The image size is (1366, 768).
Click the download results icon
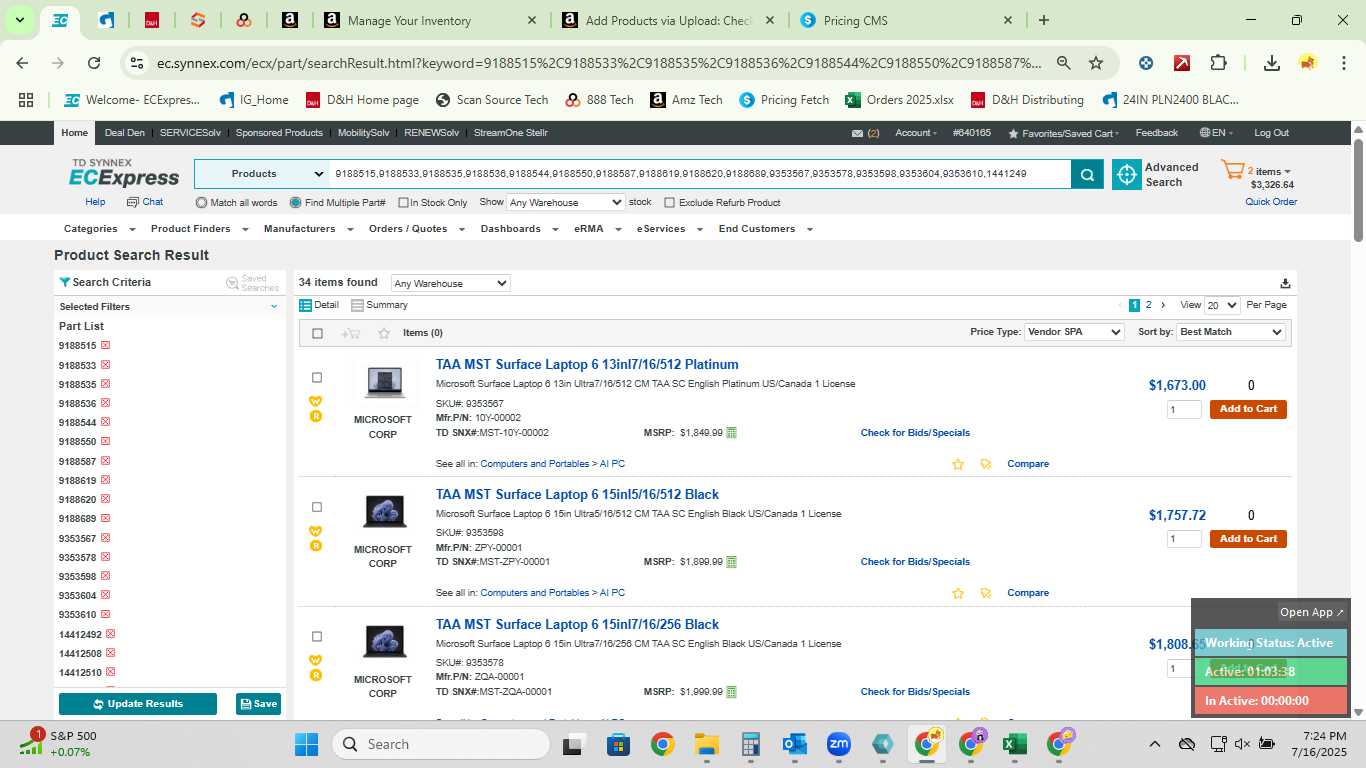[1285, 283]
